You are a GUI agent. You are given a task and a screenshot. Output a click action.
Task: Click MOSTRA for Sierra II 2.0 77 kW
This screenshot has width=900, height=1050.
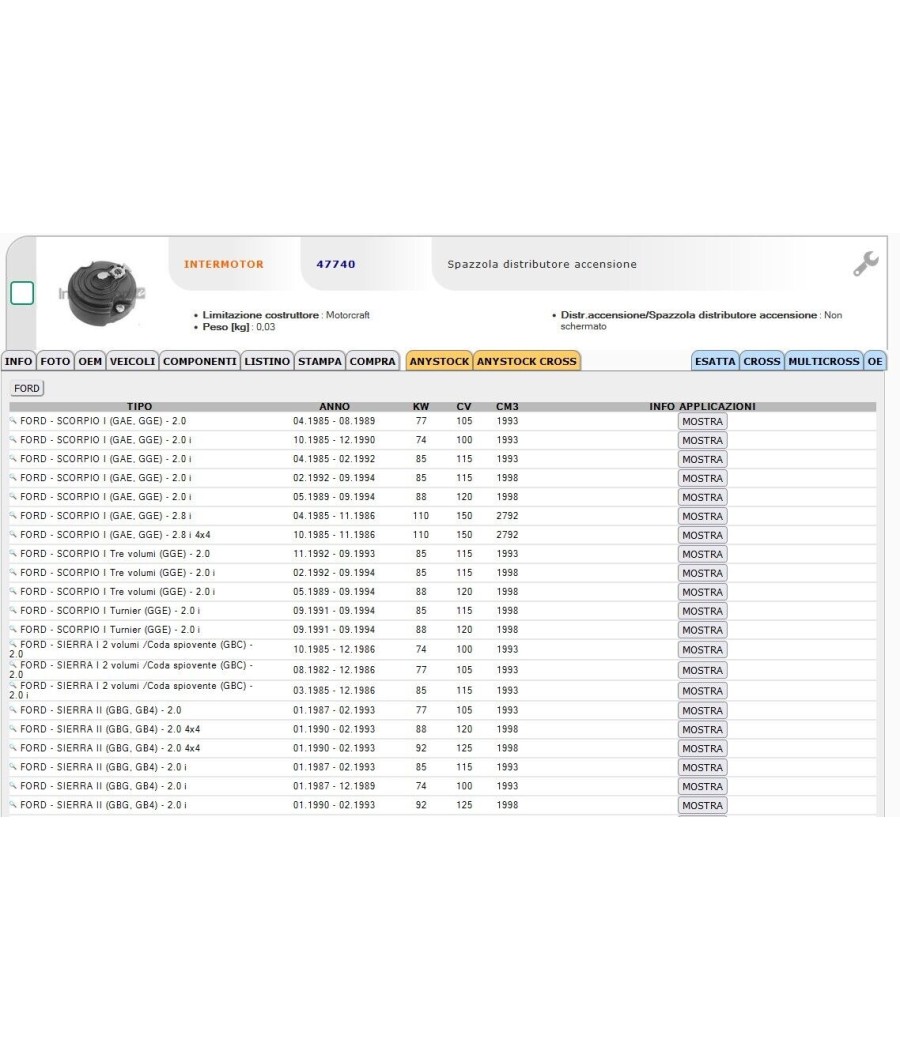tap(702, 710)
